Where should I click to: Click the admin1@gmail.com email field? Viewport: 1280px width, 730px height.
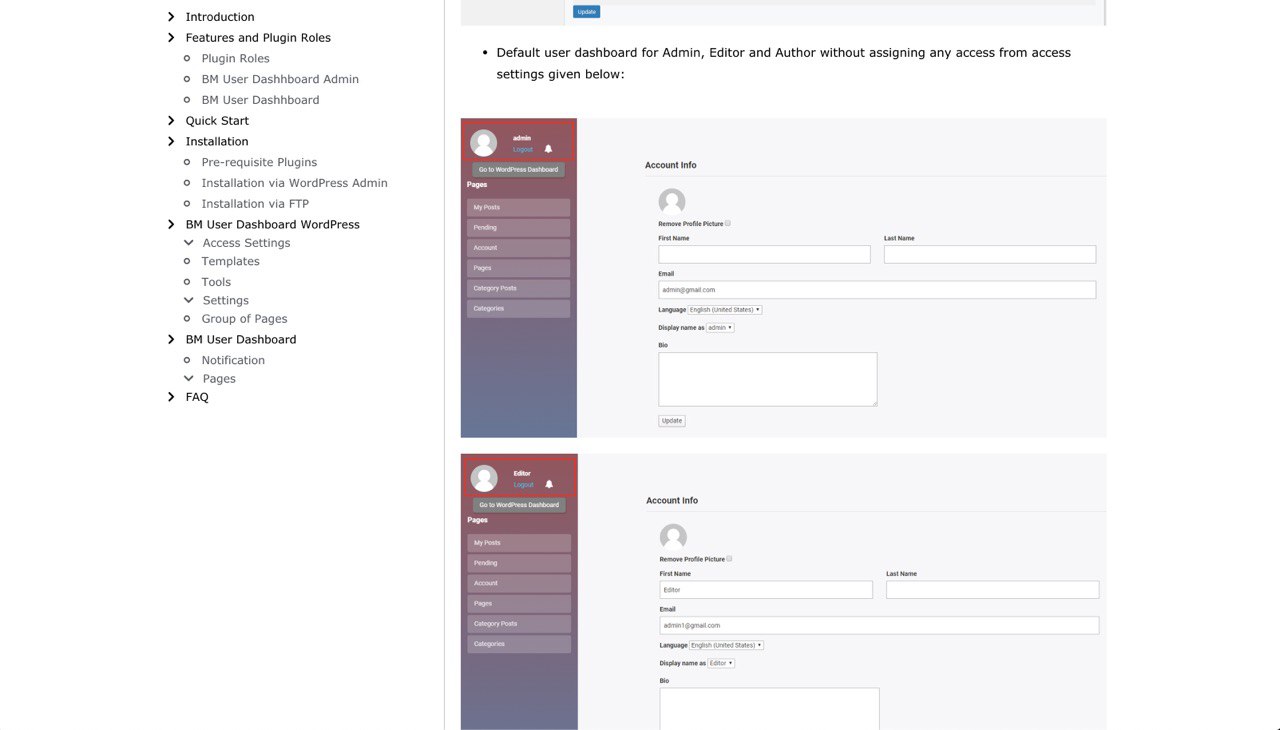pyautogui.click(x=879, y=625)
